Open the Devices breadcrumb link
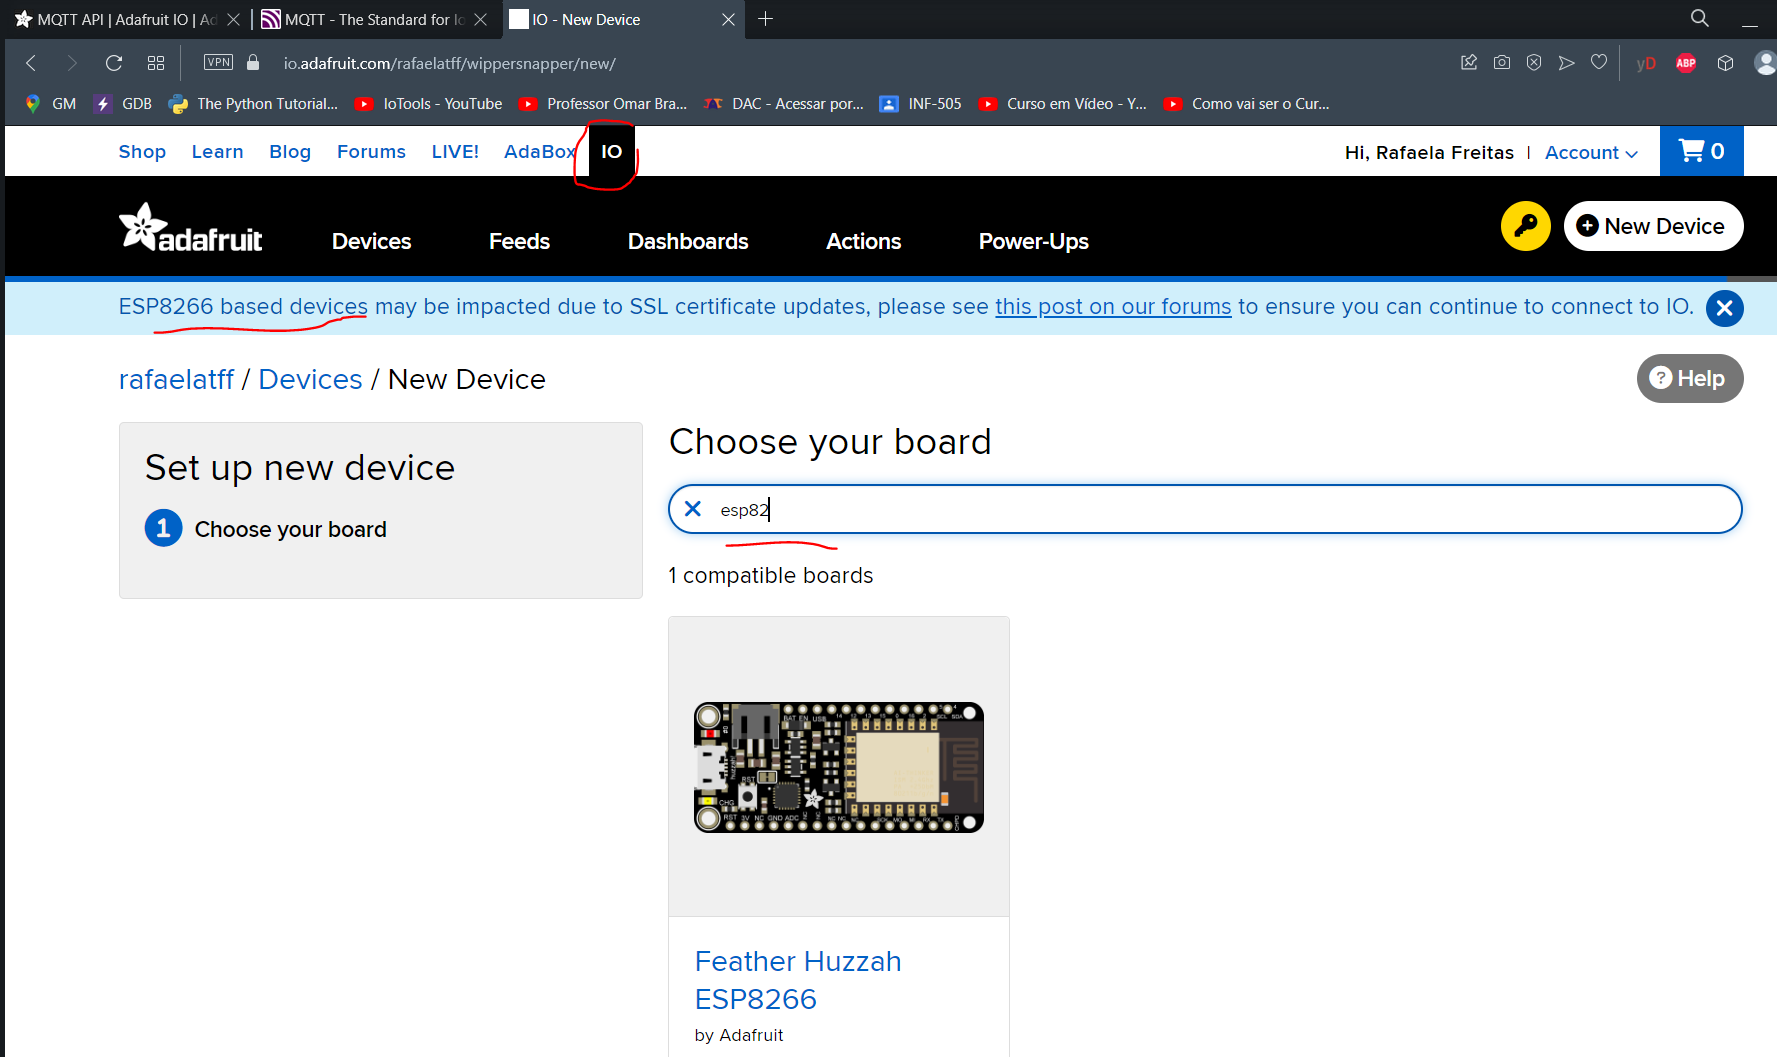 (x=310, y=380)
